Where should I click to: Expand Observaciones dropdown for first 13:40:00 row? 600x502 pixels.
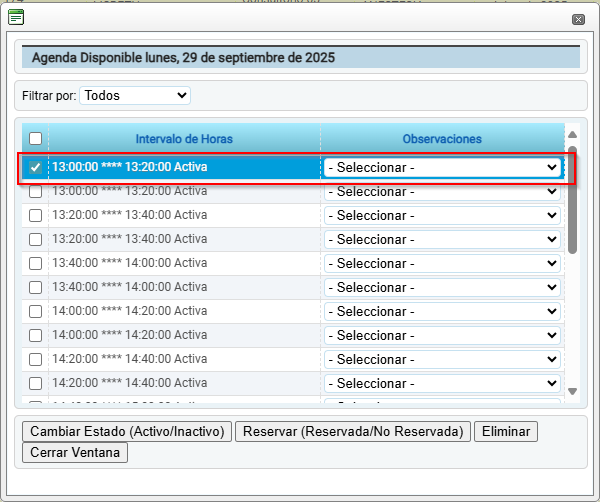point(441,263)
